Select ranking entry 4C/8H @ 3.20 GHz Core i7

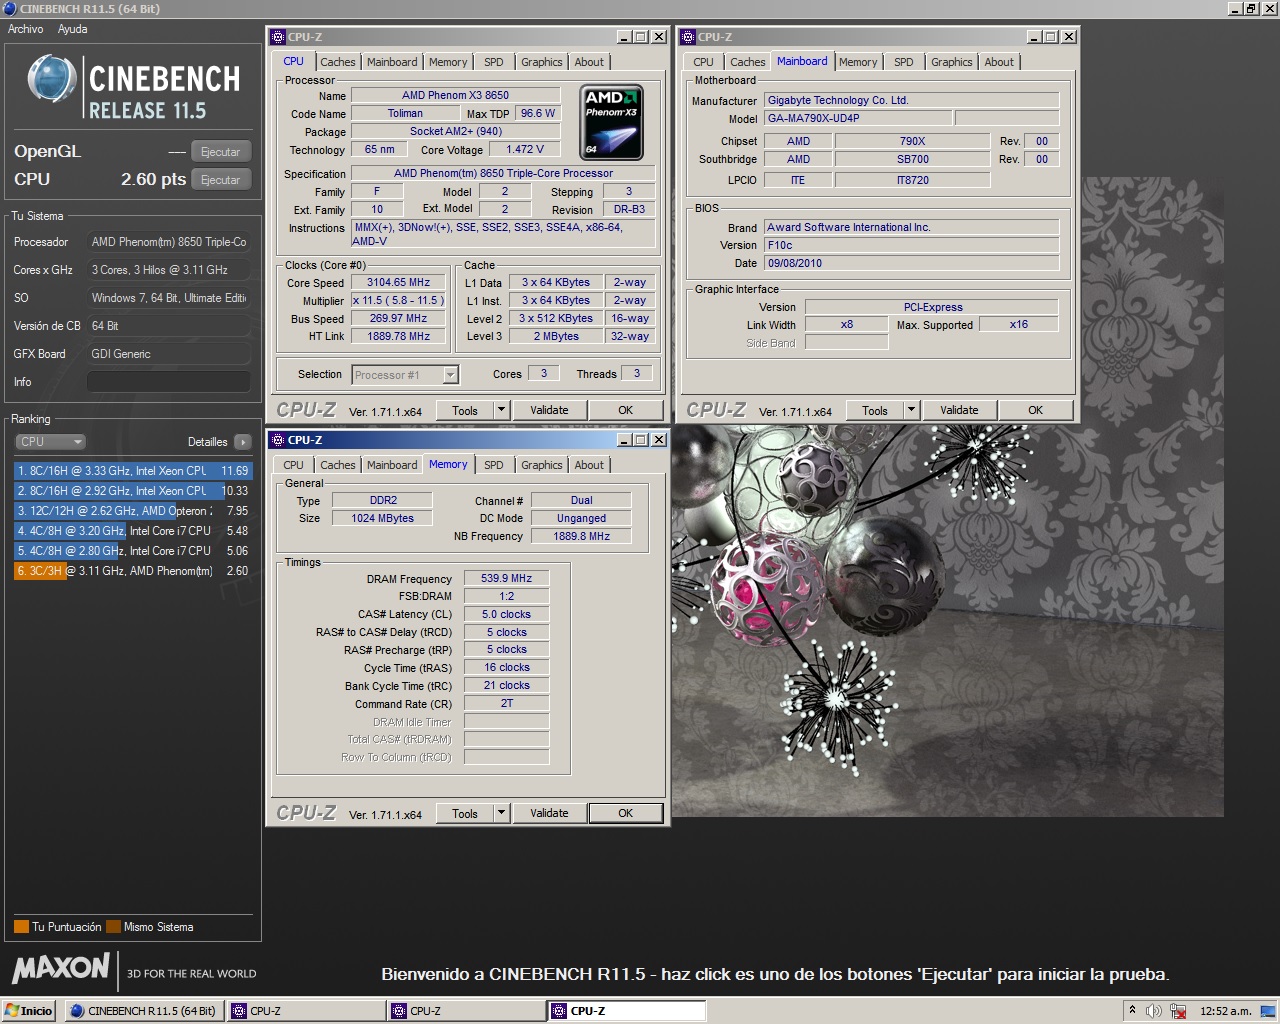click(x=133, y=530)
